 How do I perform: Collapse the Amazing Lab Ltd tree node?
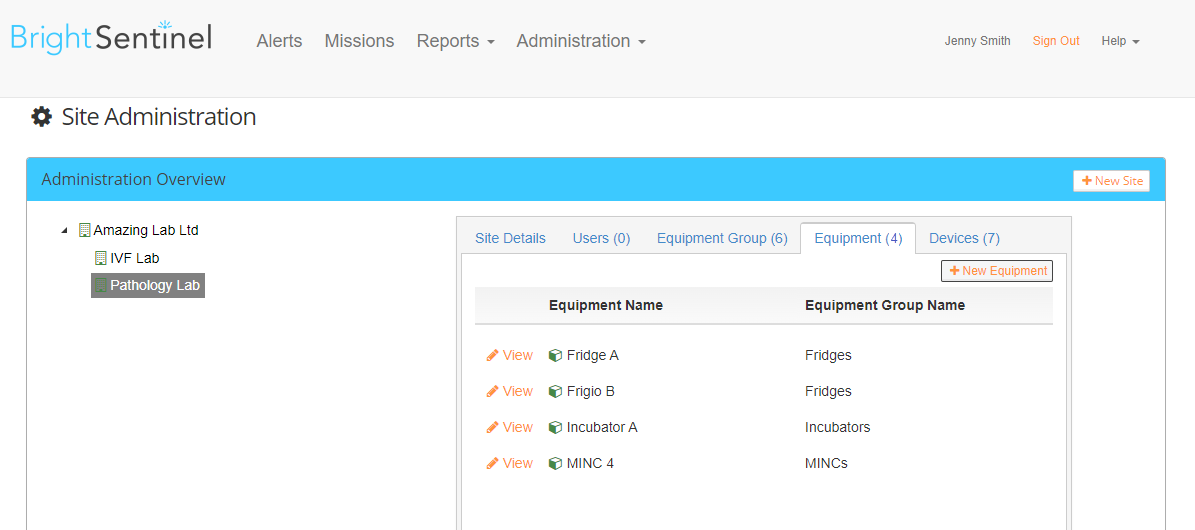[64, 230]
